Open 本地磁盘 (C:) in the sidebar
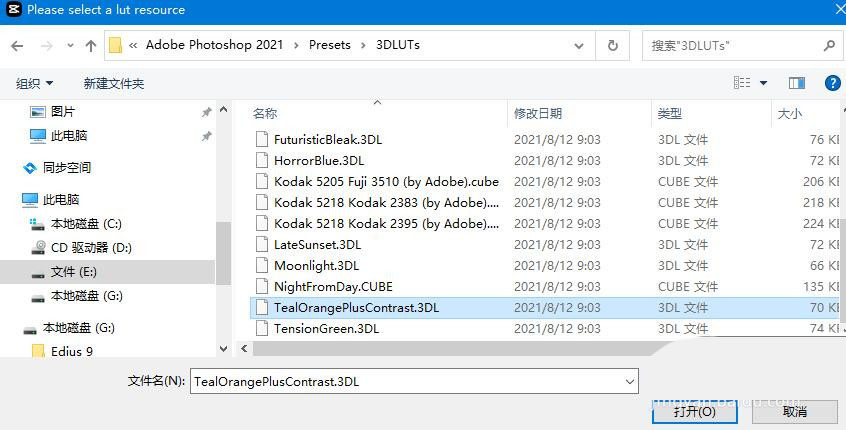This screenshot has height=430, width=846. [x=86, y=223]
